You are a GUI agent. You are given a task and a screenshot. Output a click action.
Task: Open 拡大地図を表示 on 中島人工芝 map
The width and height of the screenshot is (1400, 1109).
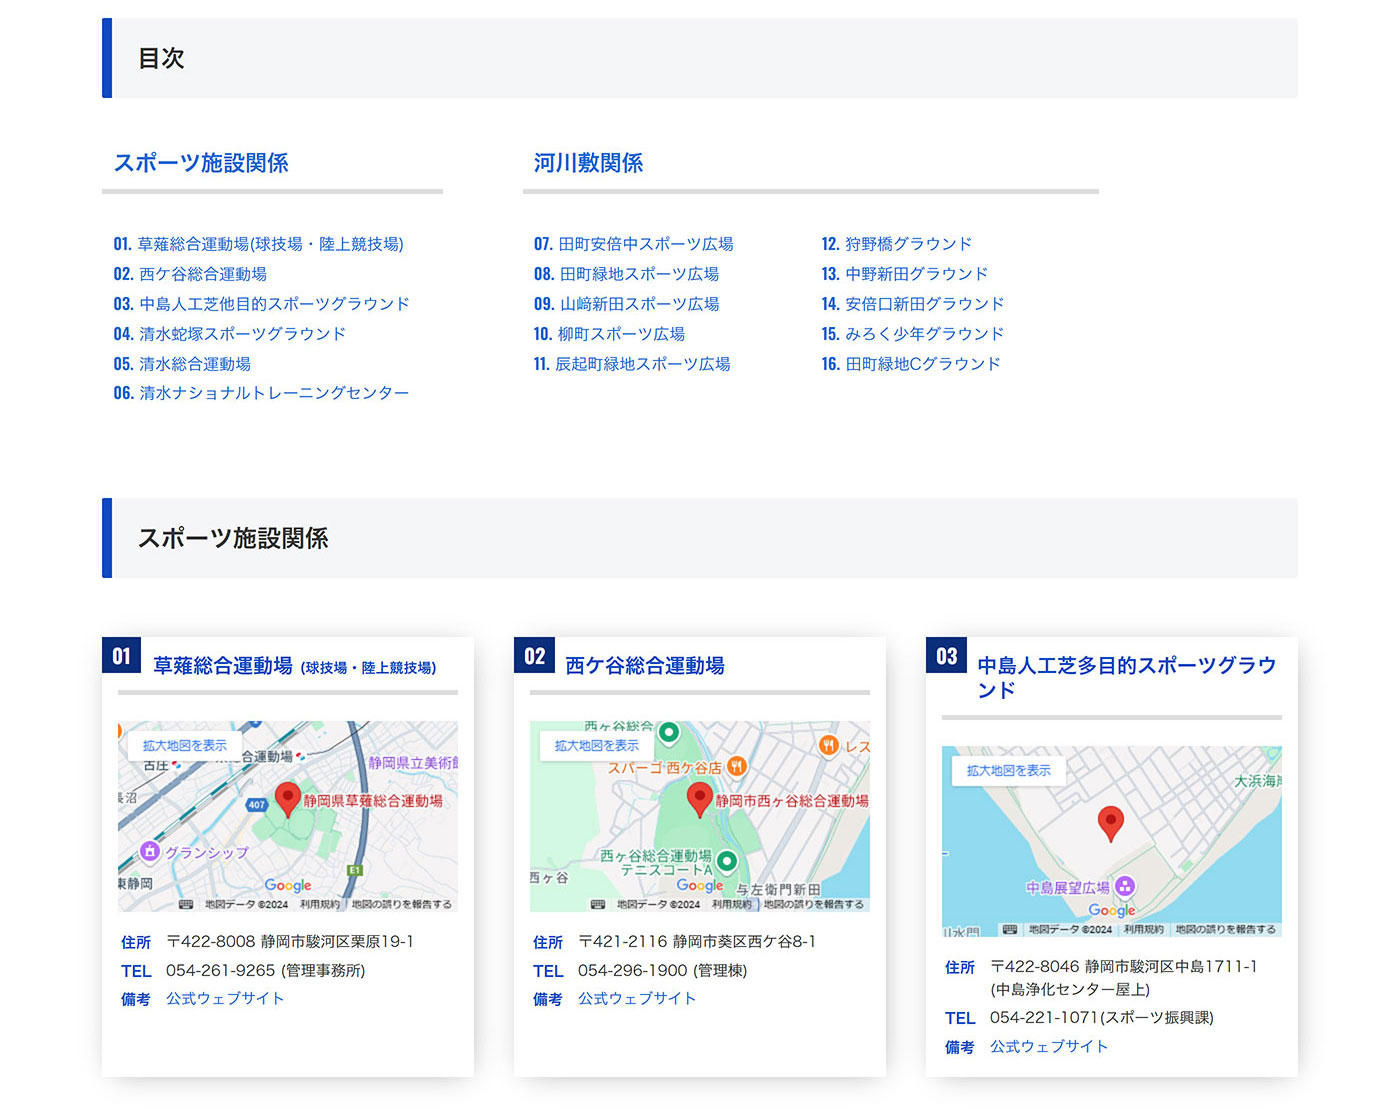pos(1009,771)
